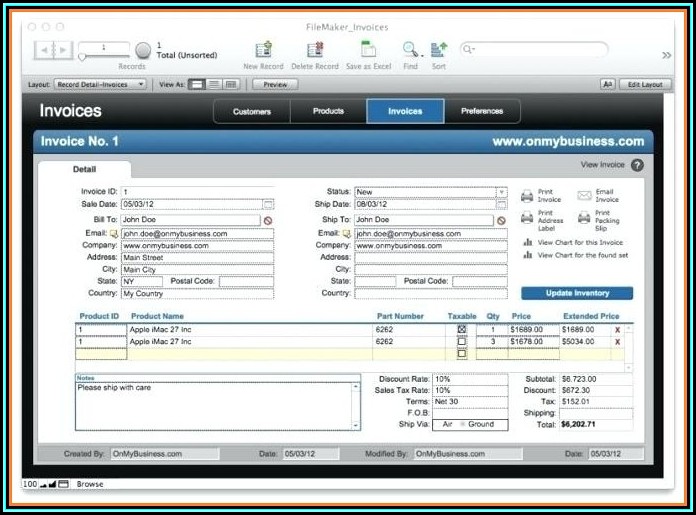The width and height of the screenshot is (696, 515).
Task: Expand the Status dropdown
Action: click(x=501, y=191)
